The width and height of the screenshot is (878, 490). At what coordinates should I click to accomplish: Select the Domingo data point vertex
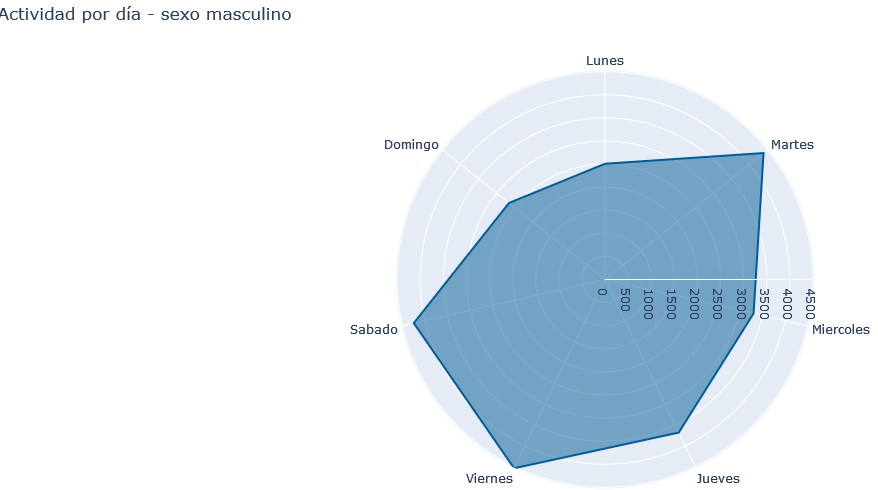pyautogui.click(x=509, y=203)
